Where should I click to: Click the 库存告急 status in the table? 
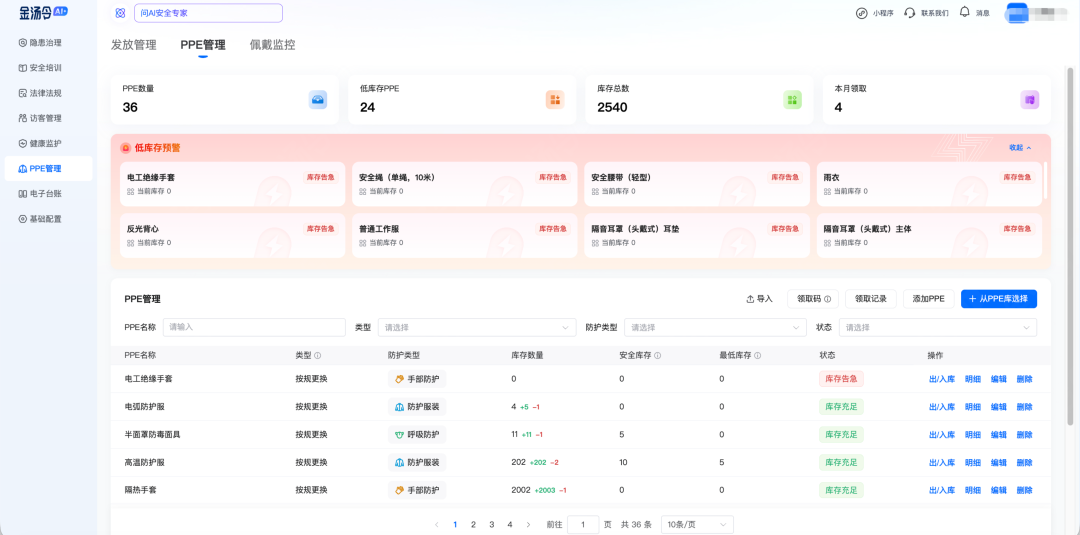(841, 379)
